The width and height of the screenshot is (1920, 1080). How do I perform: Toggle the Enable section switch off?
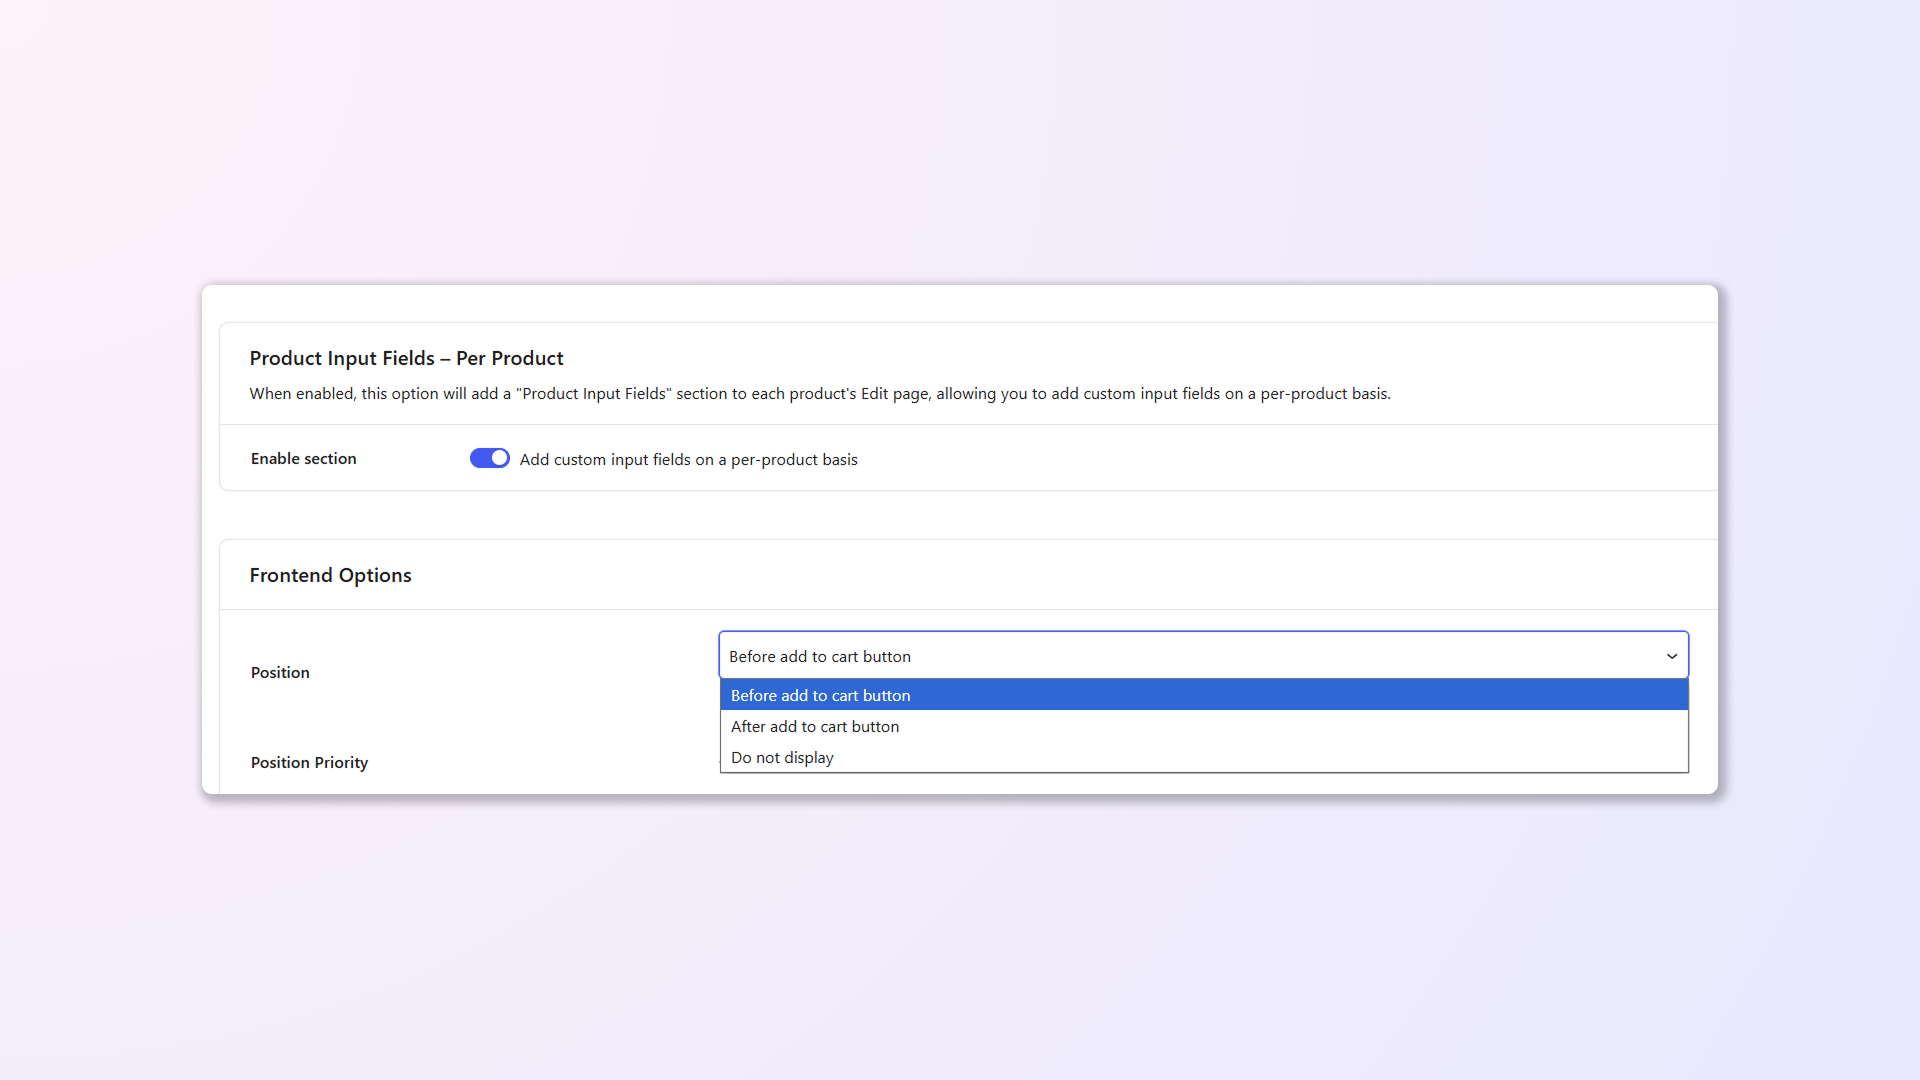489,458
